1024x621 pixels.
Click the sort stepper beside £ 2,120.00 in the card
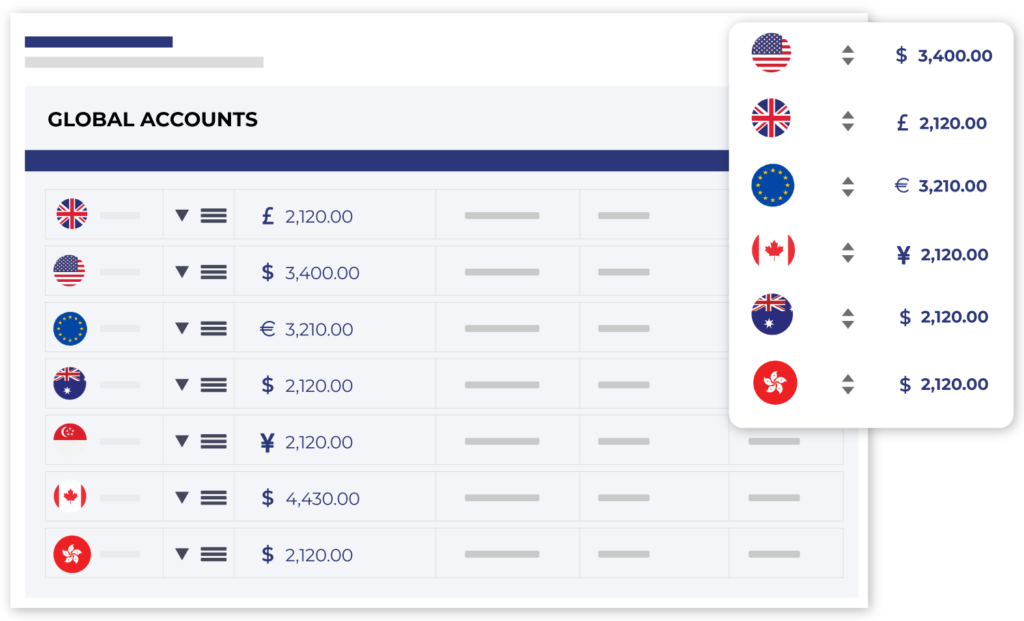pos(848,122)
